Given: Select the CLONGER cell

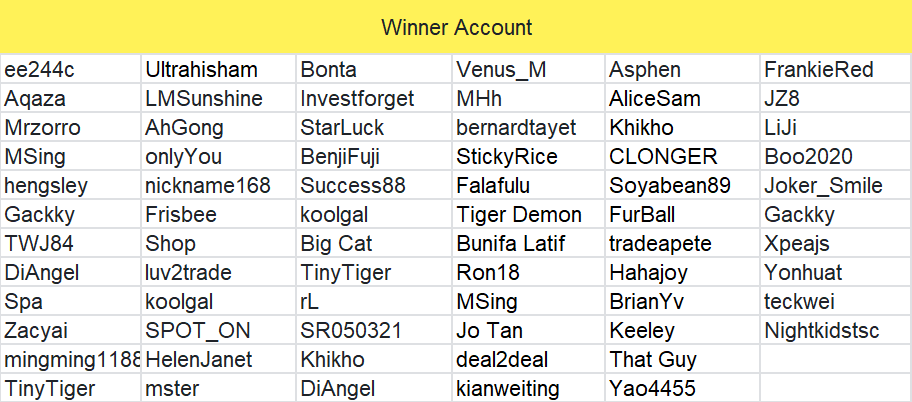Looking at the screenshot, I should [x=682, y=156].
